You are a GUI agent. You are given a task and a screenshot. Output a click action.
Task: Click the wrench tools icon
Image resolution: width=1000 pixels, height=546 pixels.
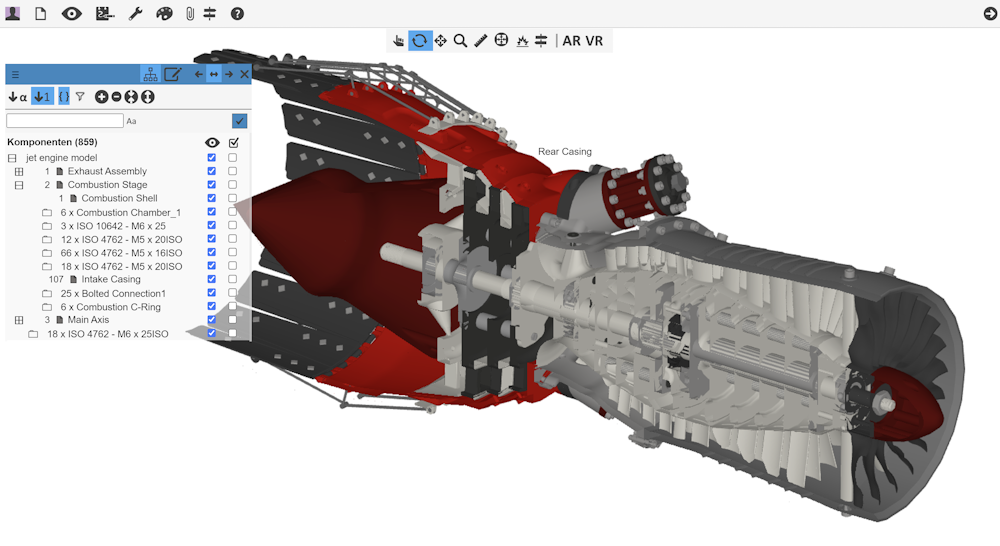136,14
